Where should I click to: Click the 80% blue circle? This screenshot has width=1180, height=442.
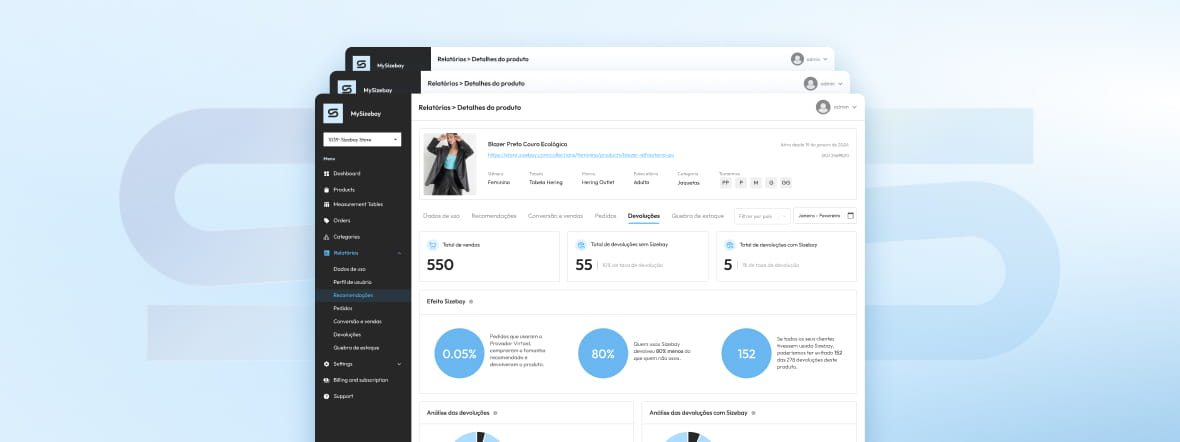click(603, 353)
